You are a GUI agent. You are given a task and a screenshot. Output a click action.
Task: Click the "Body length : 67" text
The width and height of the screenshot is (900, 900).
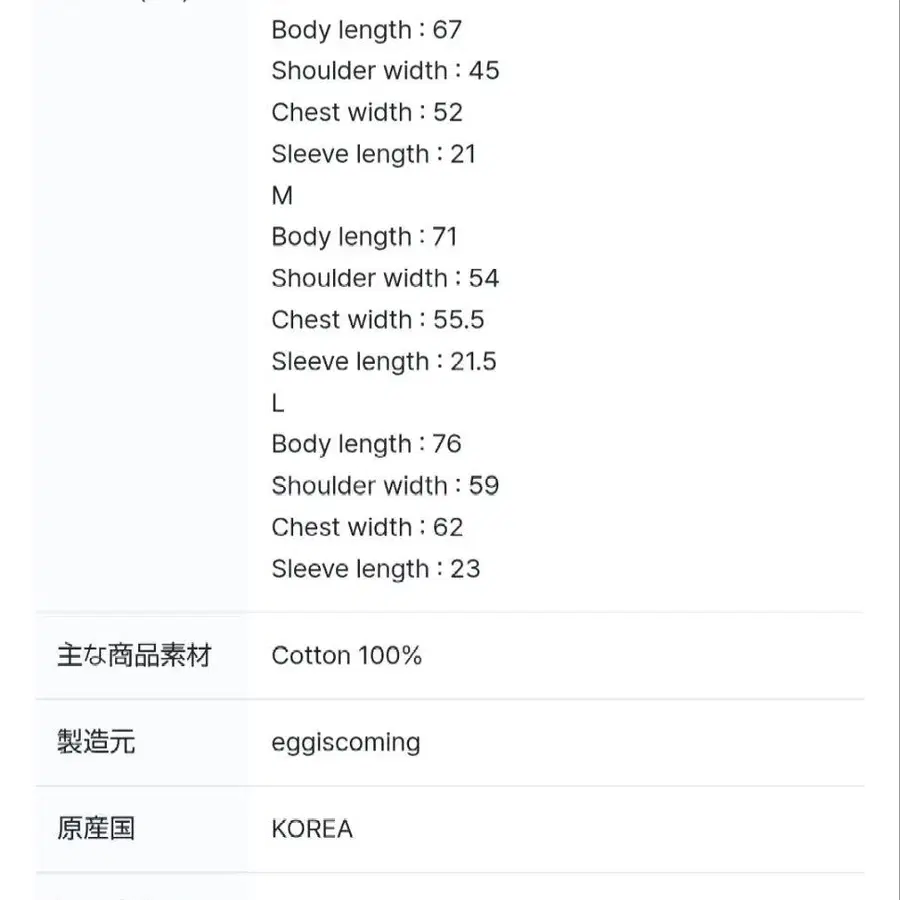pyautogui.click(x=366, y=30)
